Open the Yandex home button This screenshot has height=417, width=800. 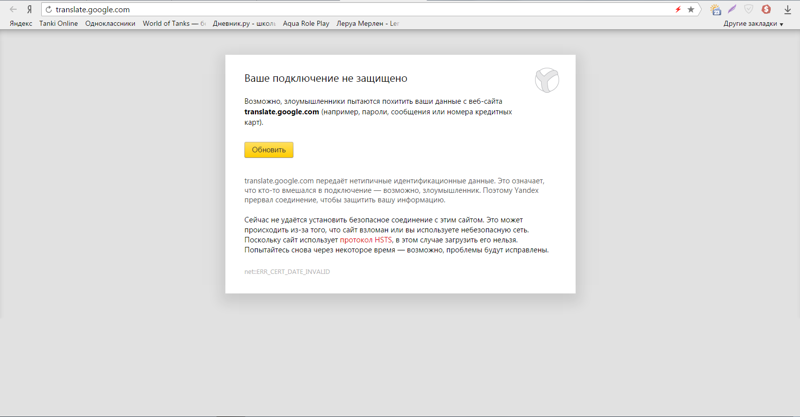tap(29, 9)
